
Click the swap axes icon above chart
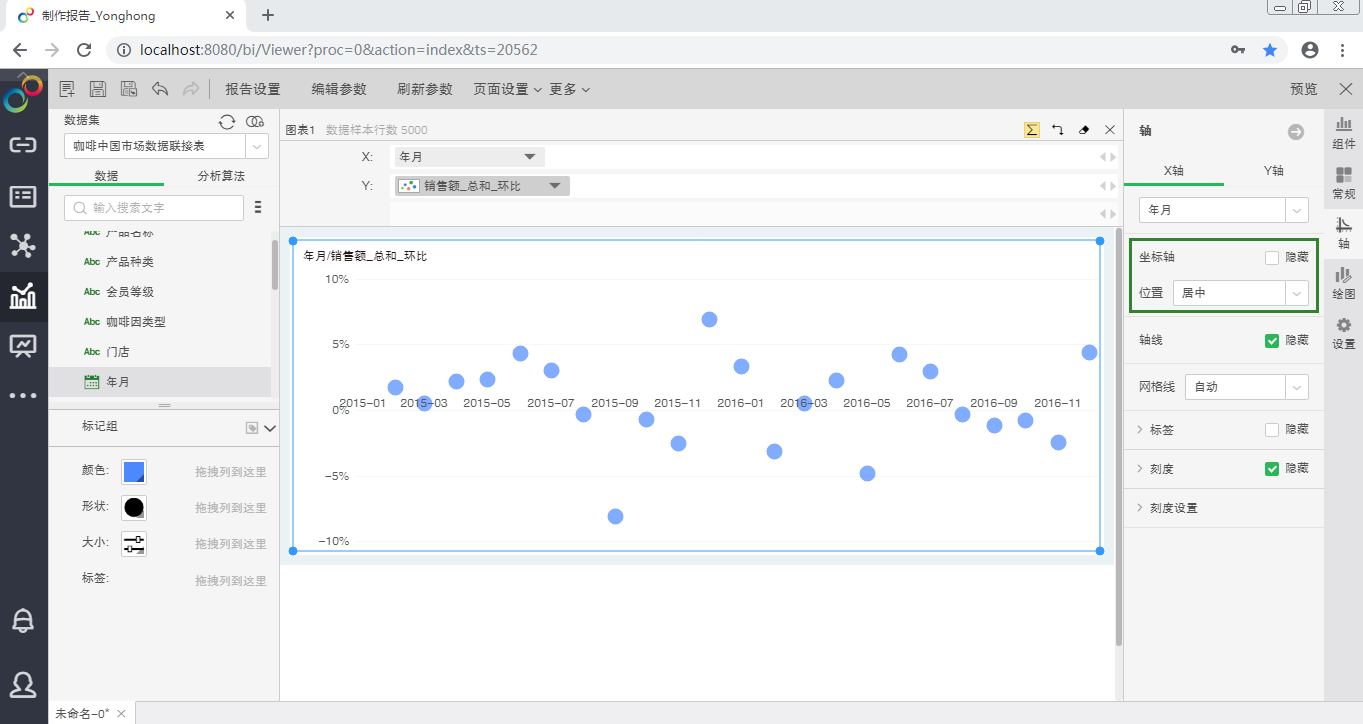(1057, 130)
